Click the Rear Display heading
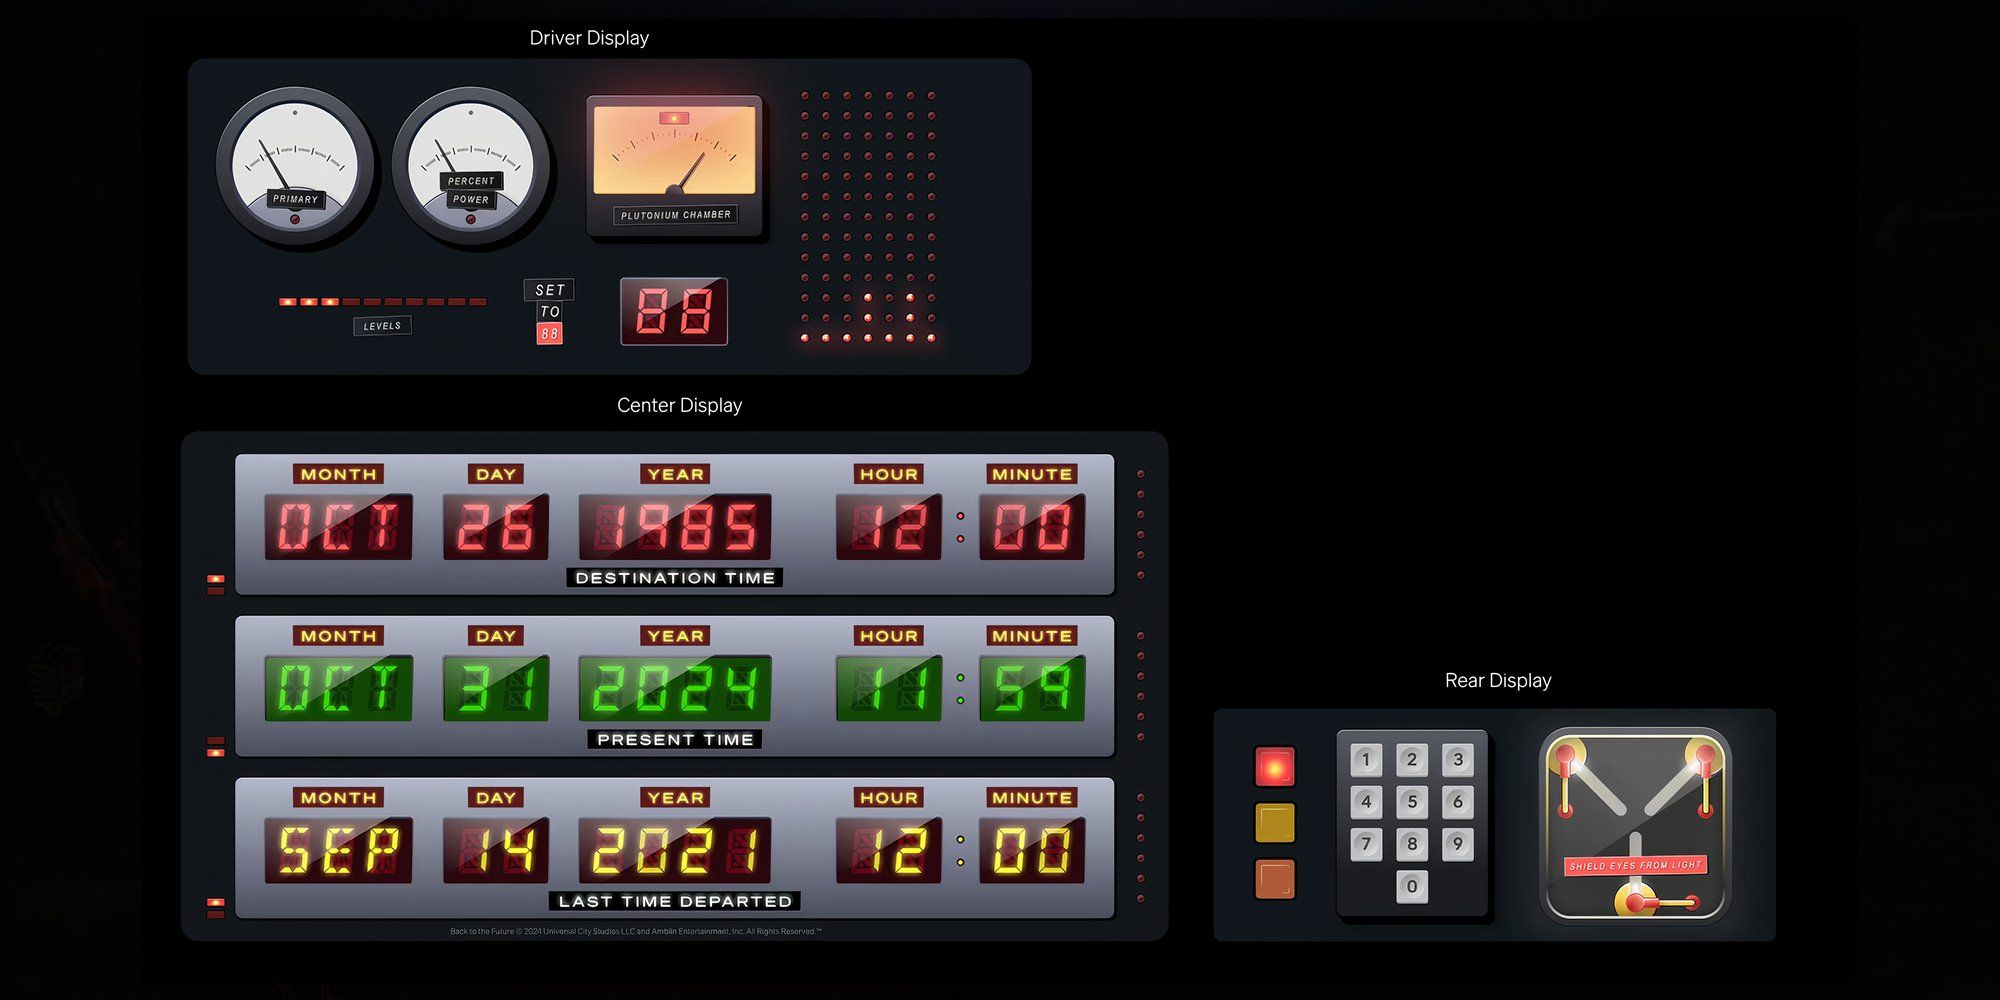Image resolution: width=2000 pixels, height=1000 pixels. coord(1498,680)
